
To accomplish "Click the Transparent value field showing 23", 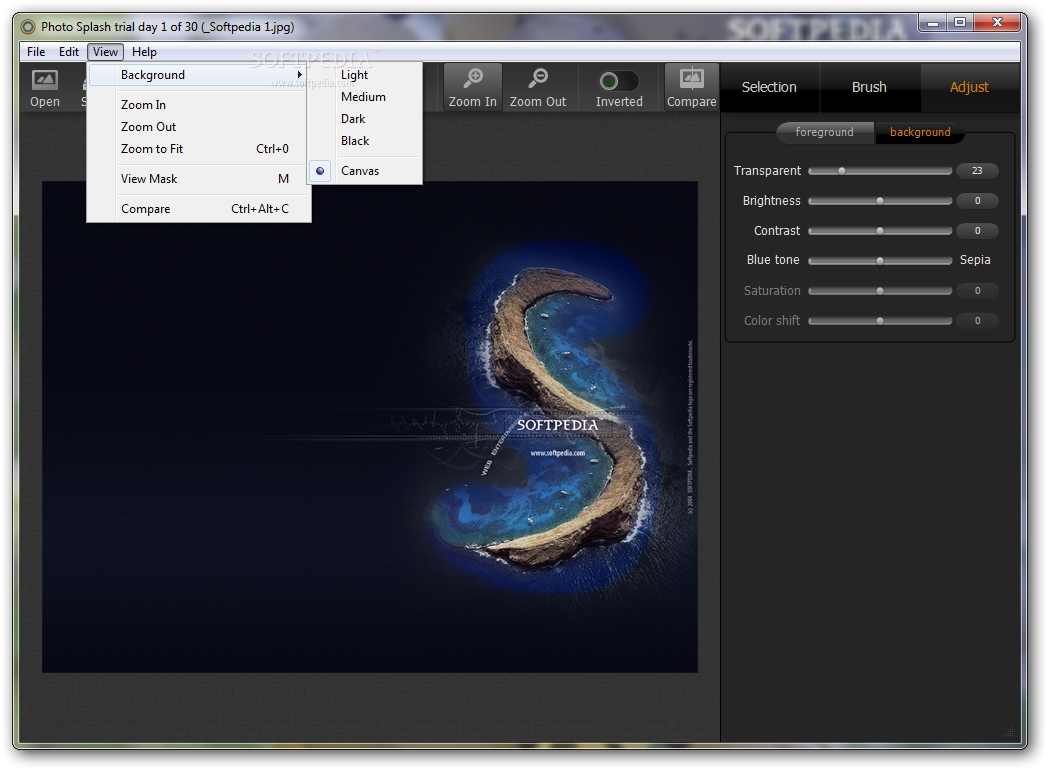I will click(x=977, y=170).
